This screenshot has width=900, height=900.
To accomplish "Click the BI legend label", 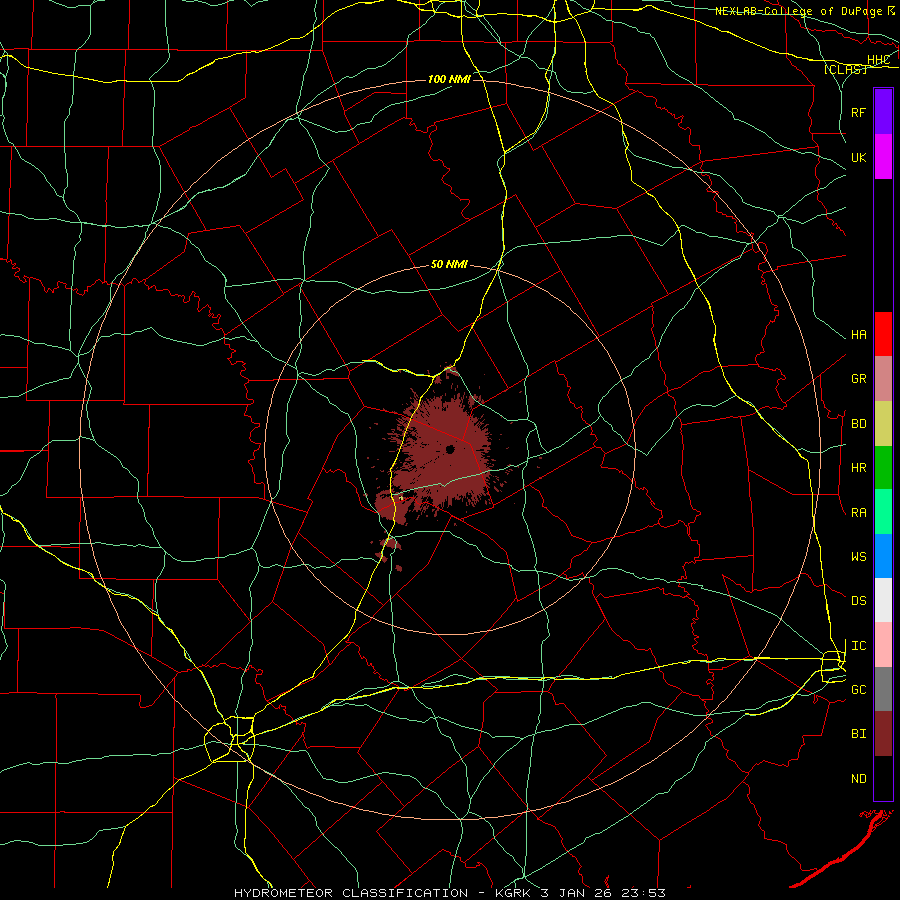I will click(858, 734).
